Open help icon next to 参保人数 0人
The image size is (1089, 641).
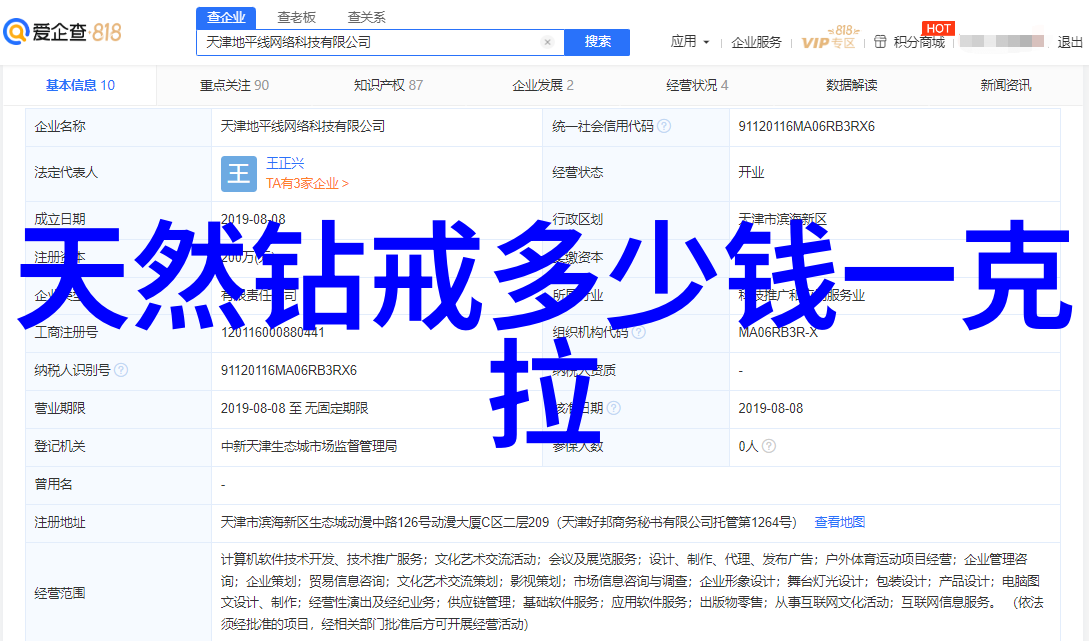pyautogui.click(x=769, y=446)
